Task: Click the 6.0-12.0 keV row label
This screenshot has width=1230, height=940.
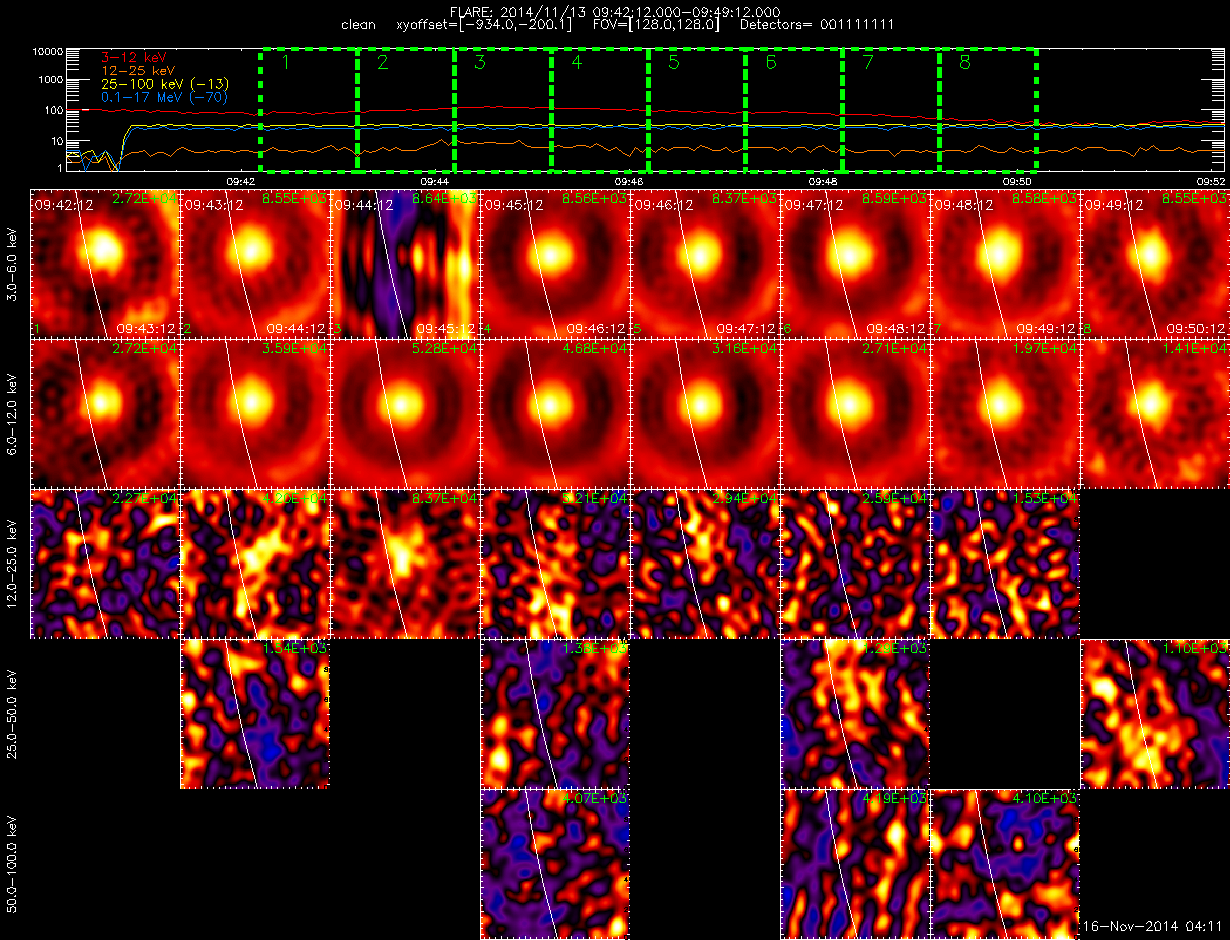Action: coord(13,413)
